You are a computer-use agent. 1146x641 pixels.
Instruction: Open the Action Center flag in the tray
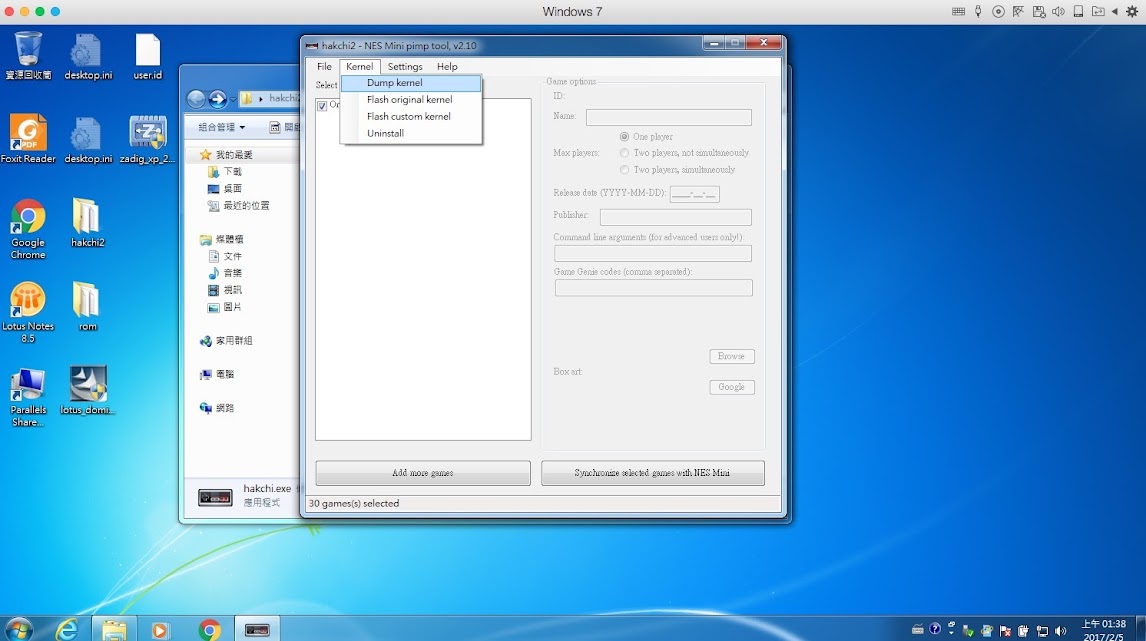point(1006,630)
